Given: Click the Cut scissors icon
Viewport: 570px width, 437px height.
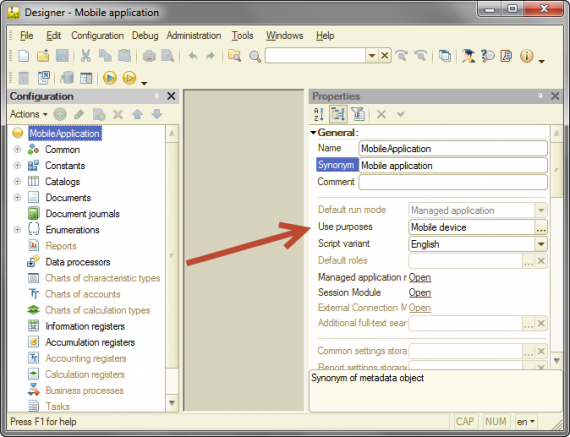Looking at the screenshot, I should (86, 56).
